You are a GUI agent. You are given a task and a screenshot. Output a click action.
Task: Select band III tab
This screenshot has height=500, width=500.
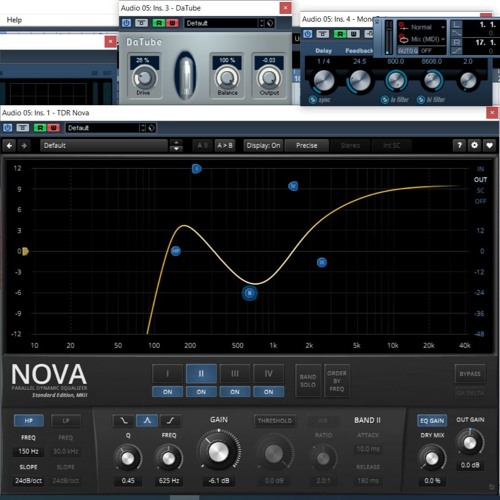click(235, 374)
